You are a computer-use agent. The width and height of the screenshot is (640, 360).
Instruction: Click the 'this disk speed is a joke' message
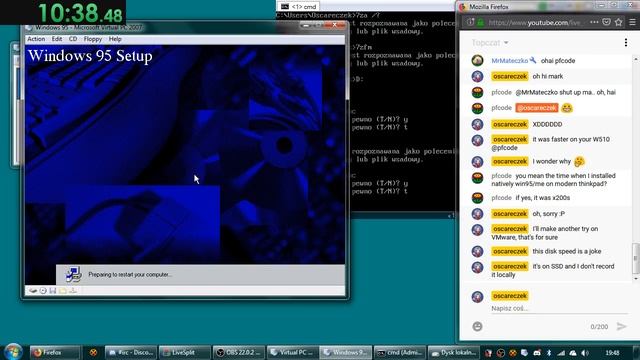(567, 251)
